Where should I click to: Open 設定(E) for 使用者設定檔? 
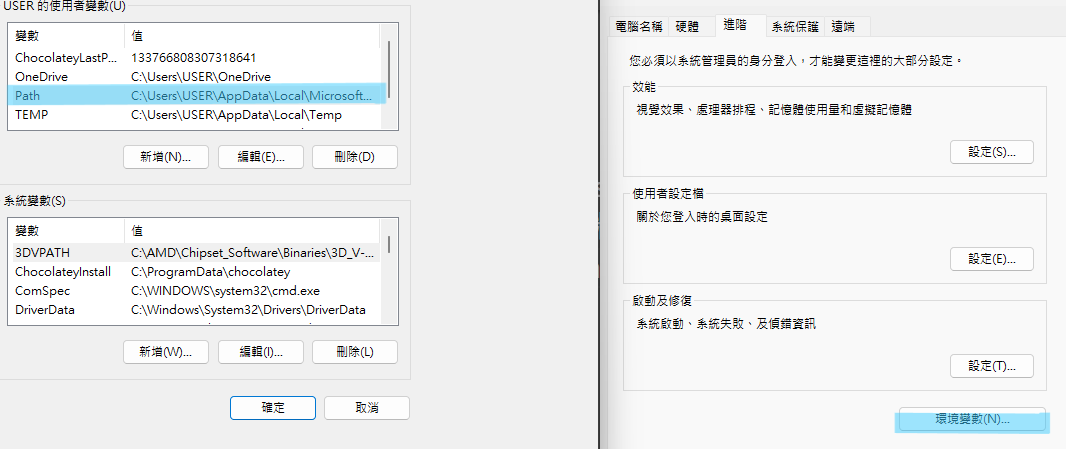991,259
